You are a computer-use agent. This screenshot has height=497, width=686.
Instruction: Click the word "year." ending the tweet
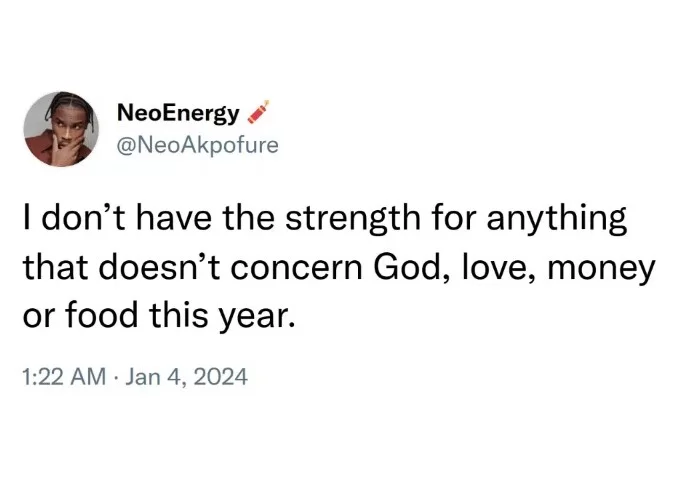pos(256,317)
